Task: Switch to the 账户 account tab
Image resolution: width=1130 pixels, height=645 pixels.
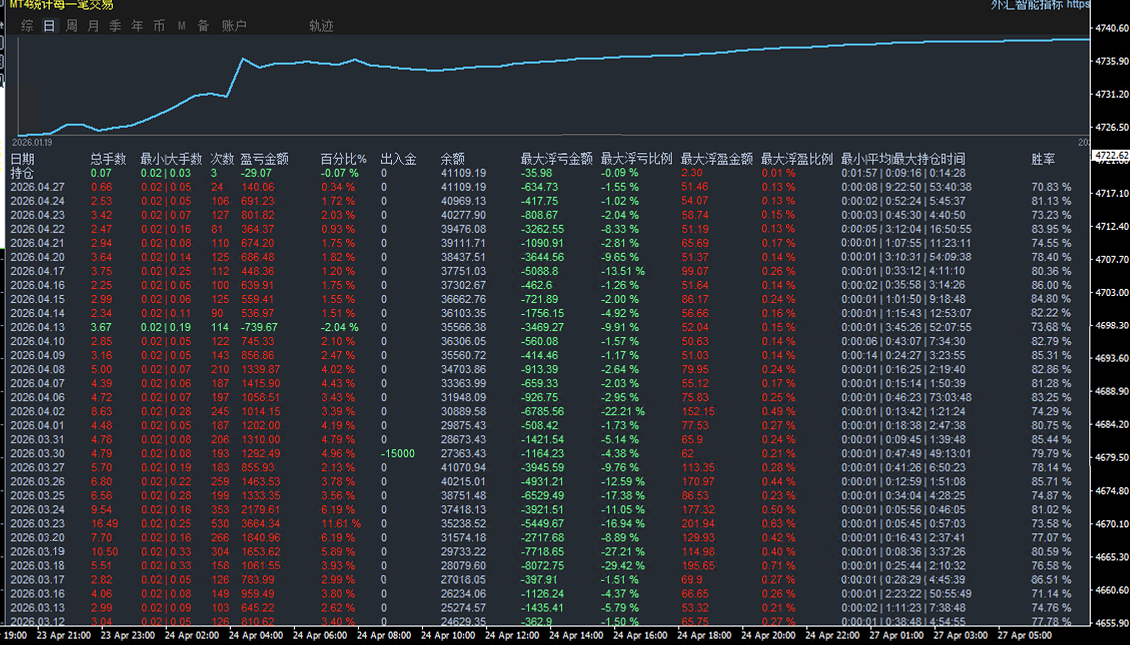Action: point(234,26)
